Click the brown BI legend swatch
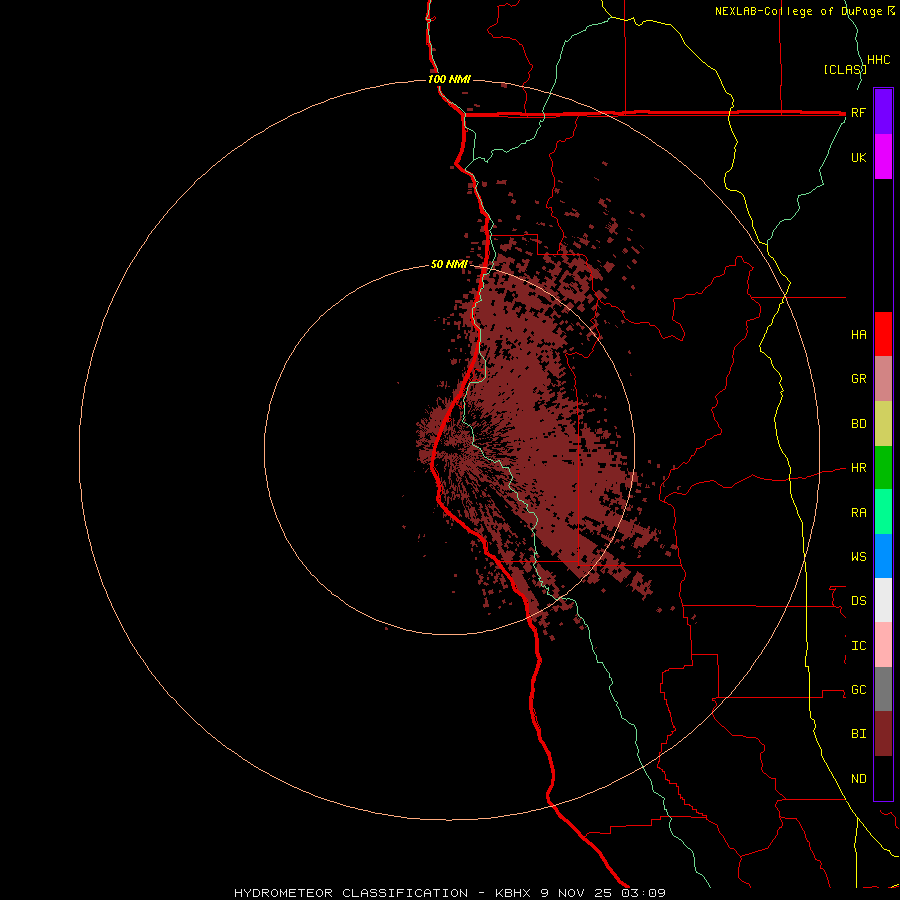900x900 pixels. point(883,734)
